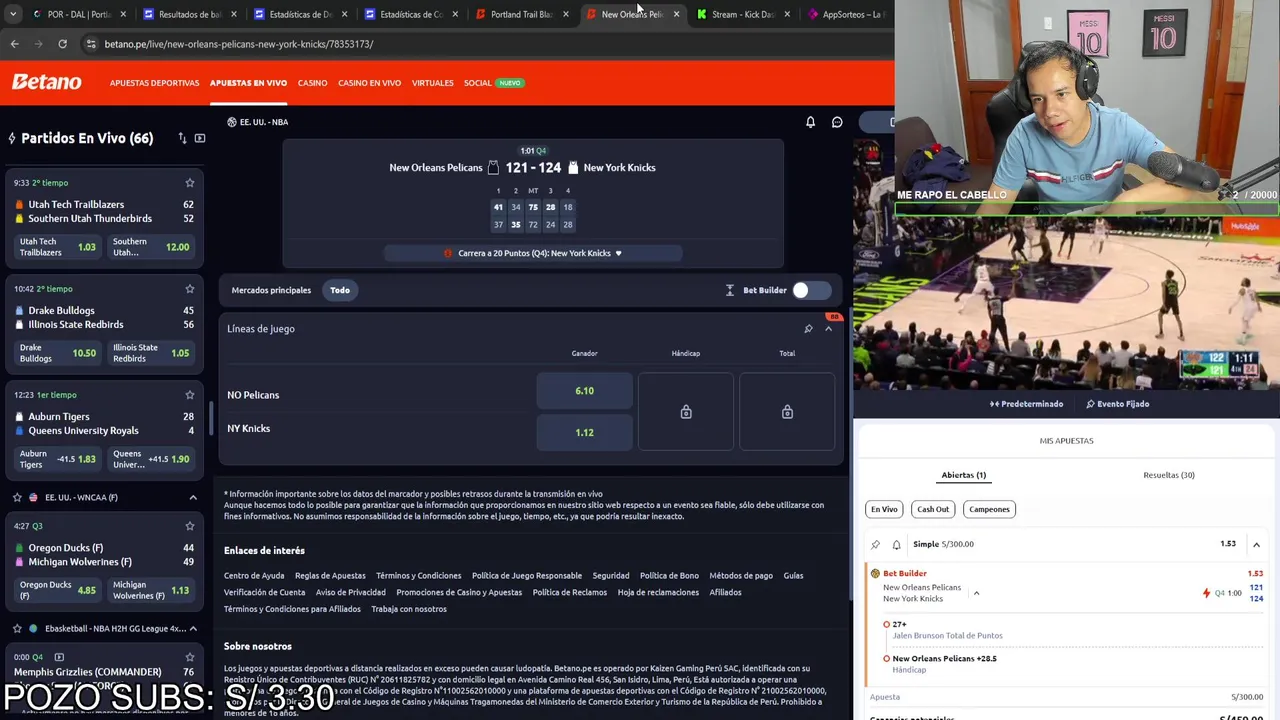The height and width of the screenshot is (720, 1280).
Task: Star the EE. UU. - WNCAA league
Action: [17, 497]
